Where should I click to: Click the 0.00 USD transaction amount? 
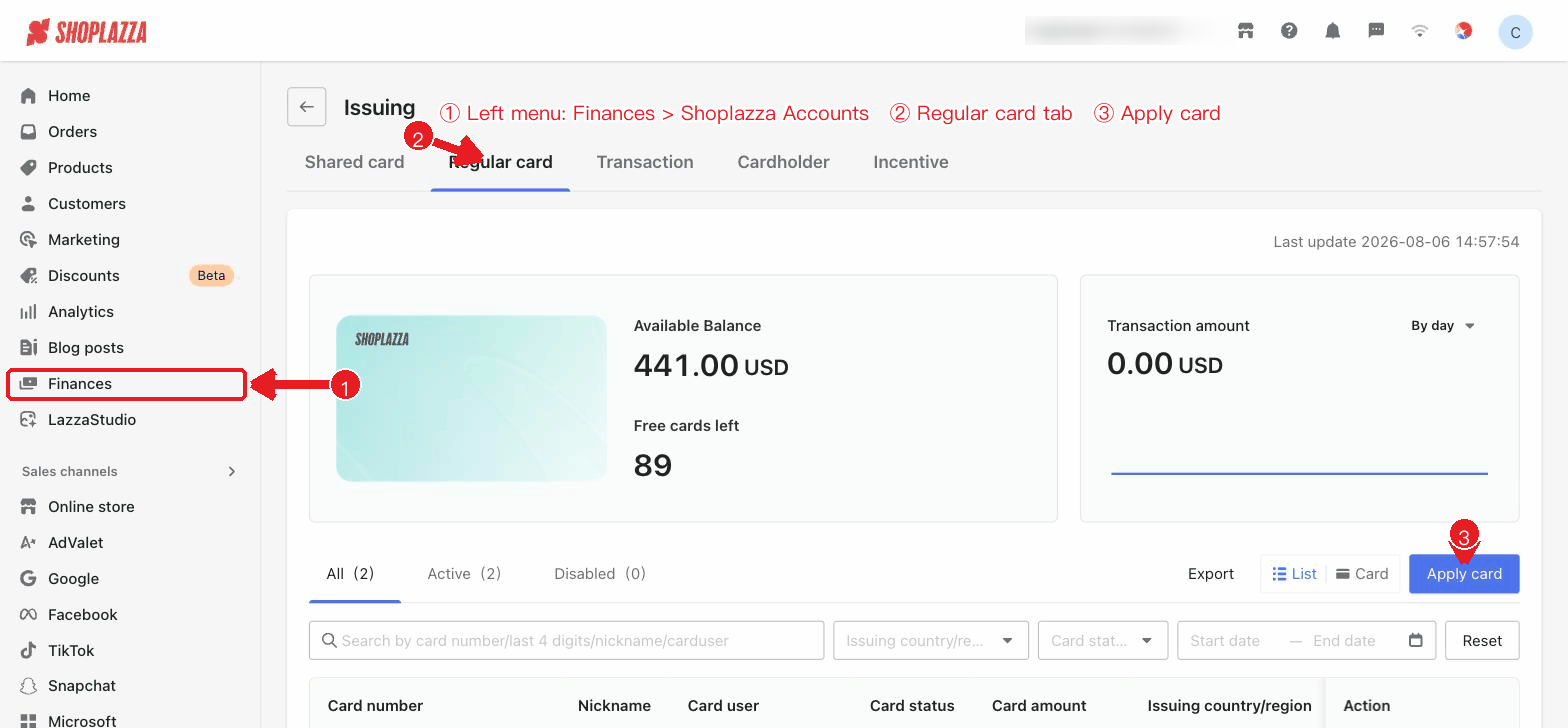[1165, 364]
